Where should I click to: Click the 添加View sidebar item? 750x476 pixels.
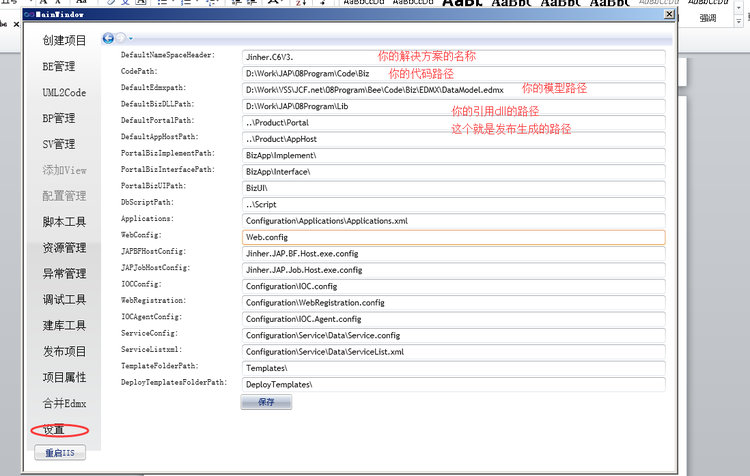coord(64,170)
